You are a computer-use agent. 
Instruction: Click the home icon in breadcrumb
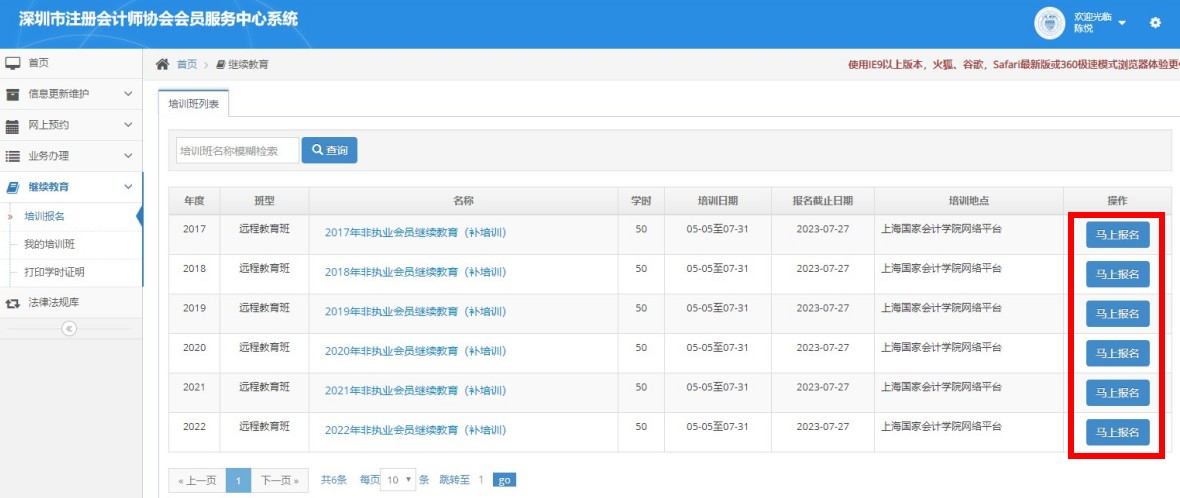(163, 64)
